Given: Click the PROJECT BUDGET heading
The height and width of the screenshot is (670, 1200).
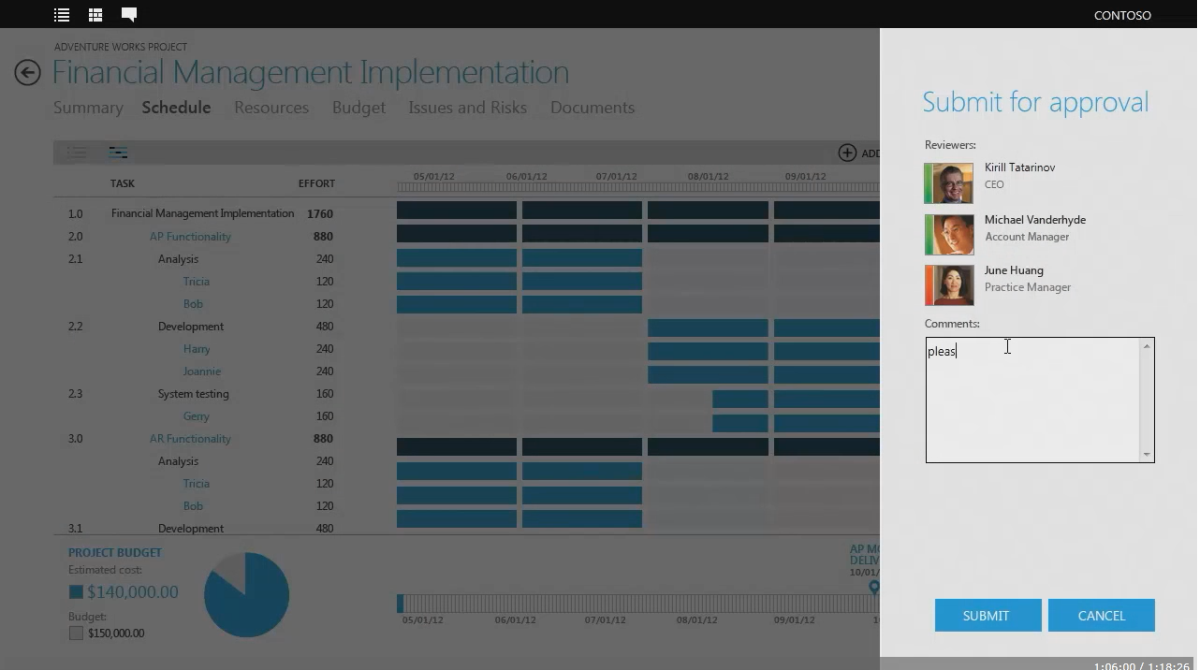Looking at the screenshot, I should coord(115,552).
